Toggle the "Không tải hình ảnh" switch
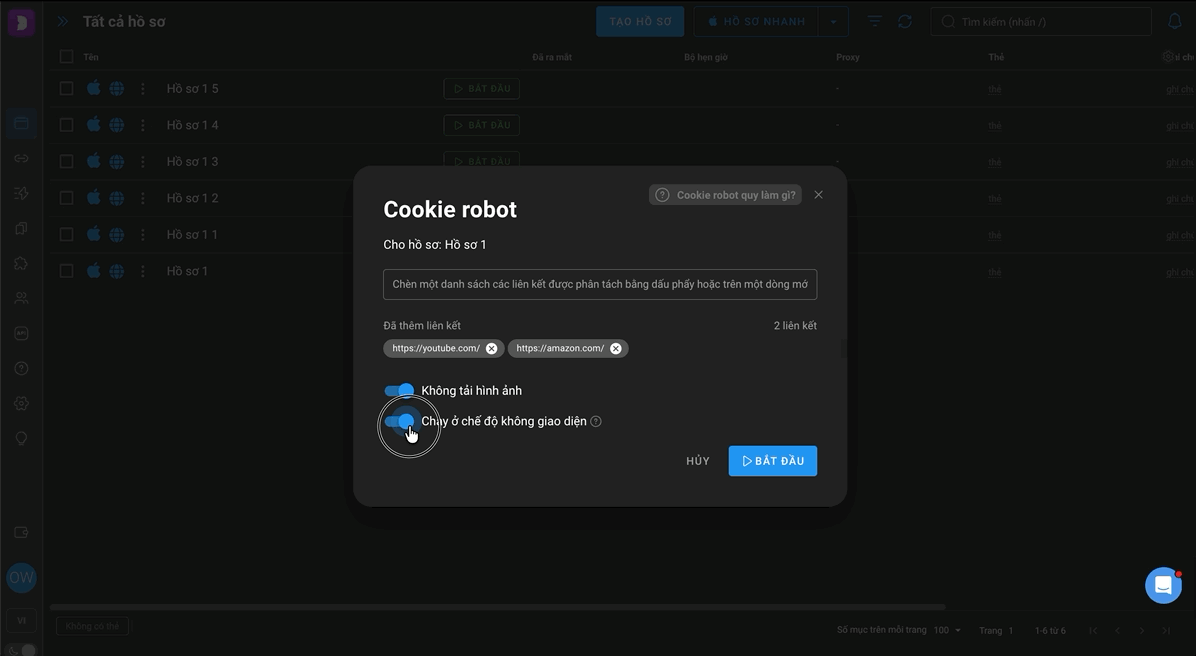The height and width of the screenshot is (656, 1196). [x=399, y=391]
